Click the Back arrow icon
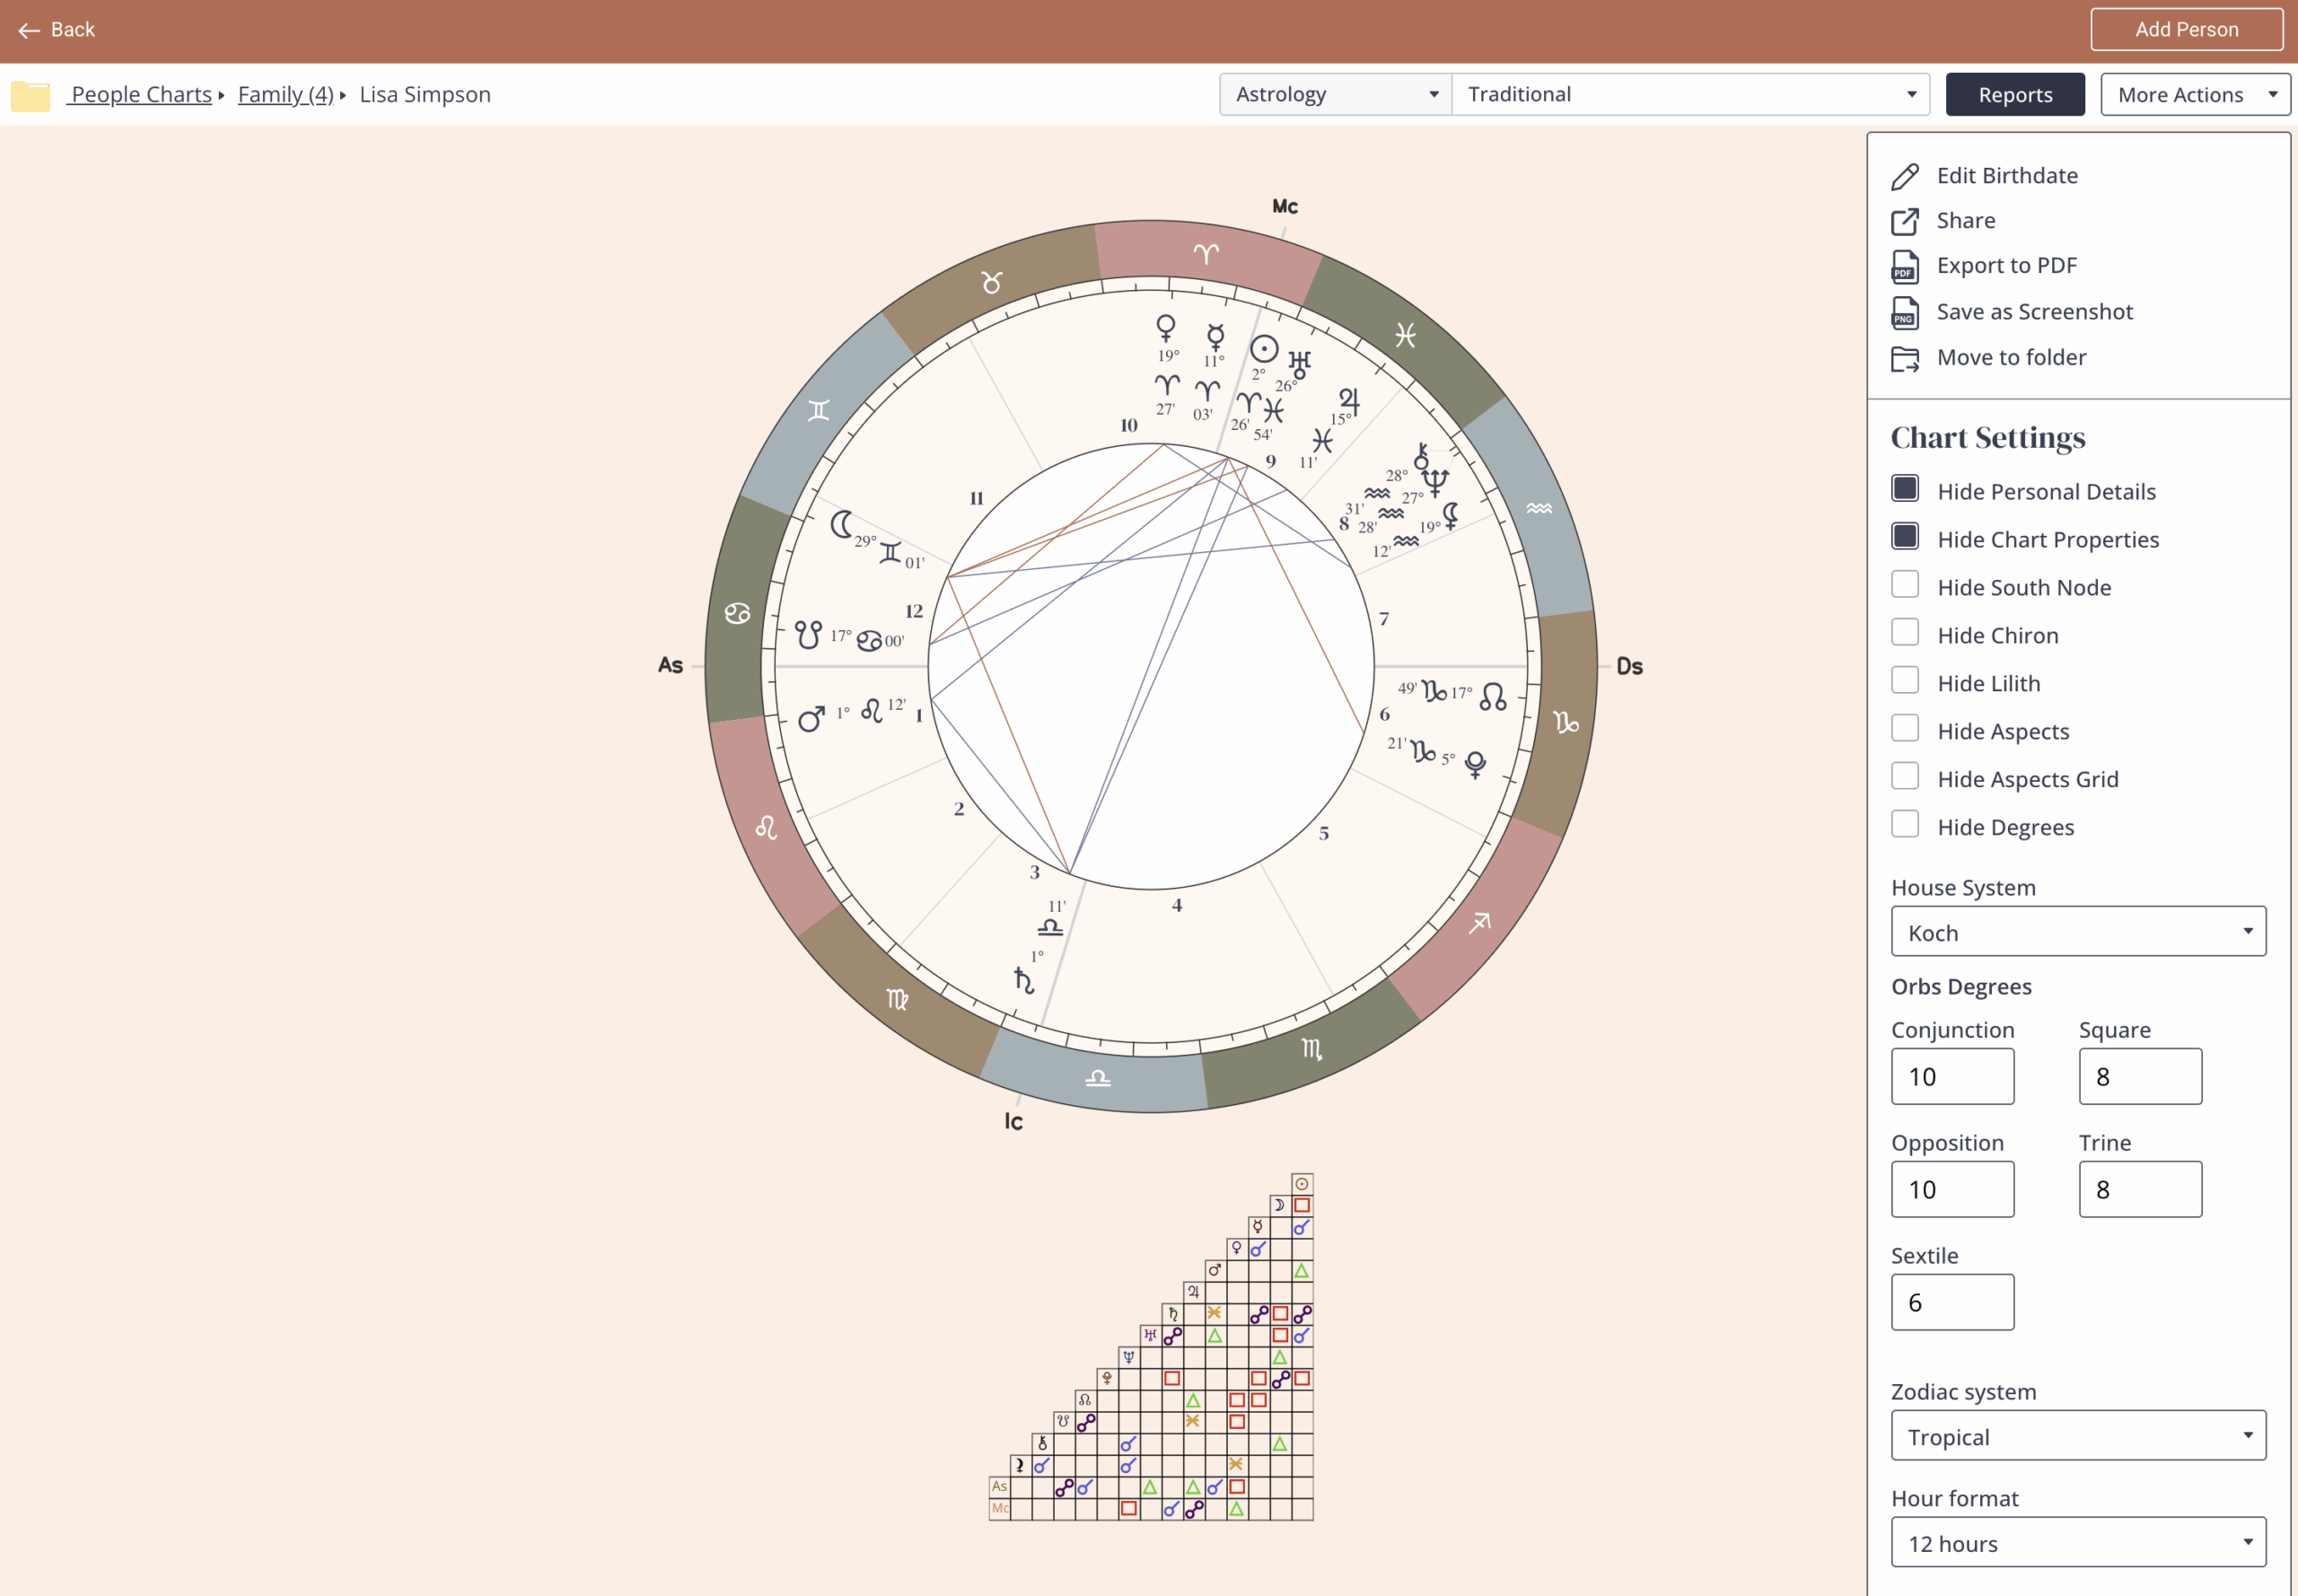The height and width of the screenshot is (1596, 2298). pos(29,30)
